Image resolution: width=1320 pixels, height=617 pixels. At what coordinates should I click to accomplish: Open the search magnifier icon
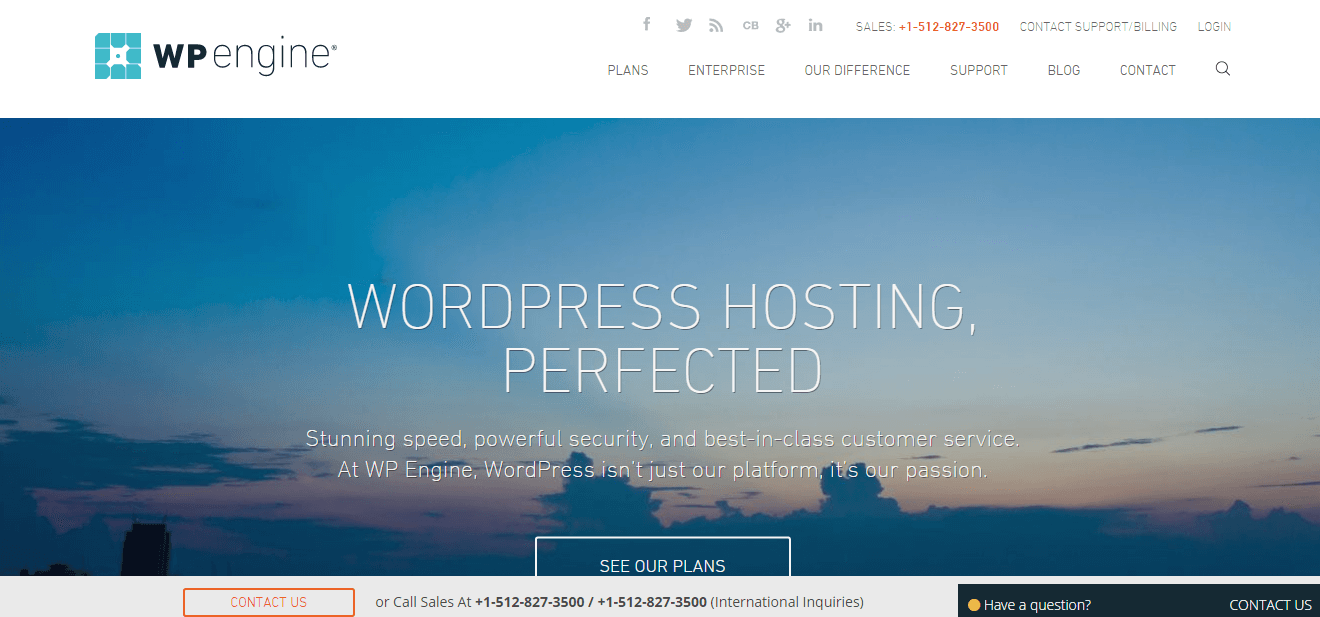tap(1223, 69)
